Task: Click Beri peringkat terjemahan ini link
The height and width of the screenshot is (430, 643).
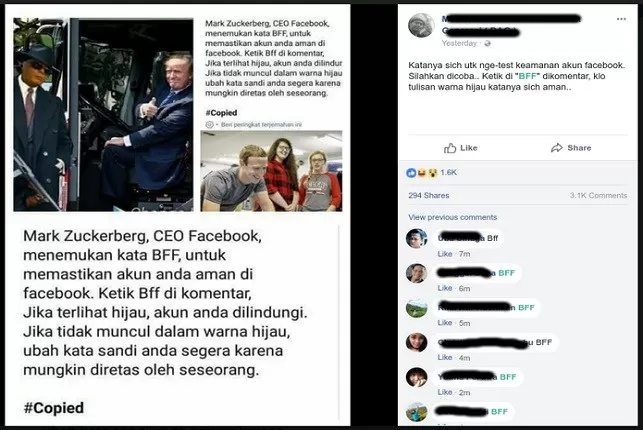Action: coord(261,124)
